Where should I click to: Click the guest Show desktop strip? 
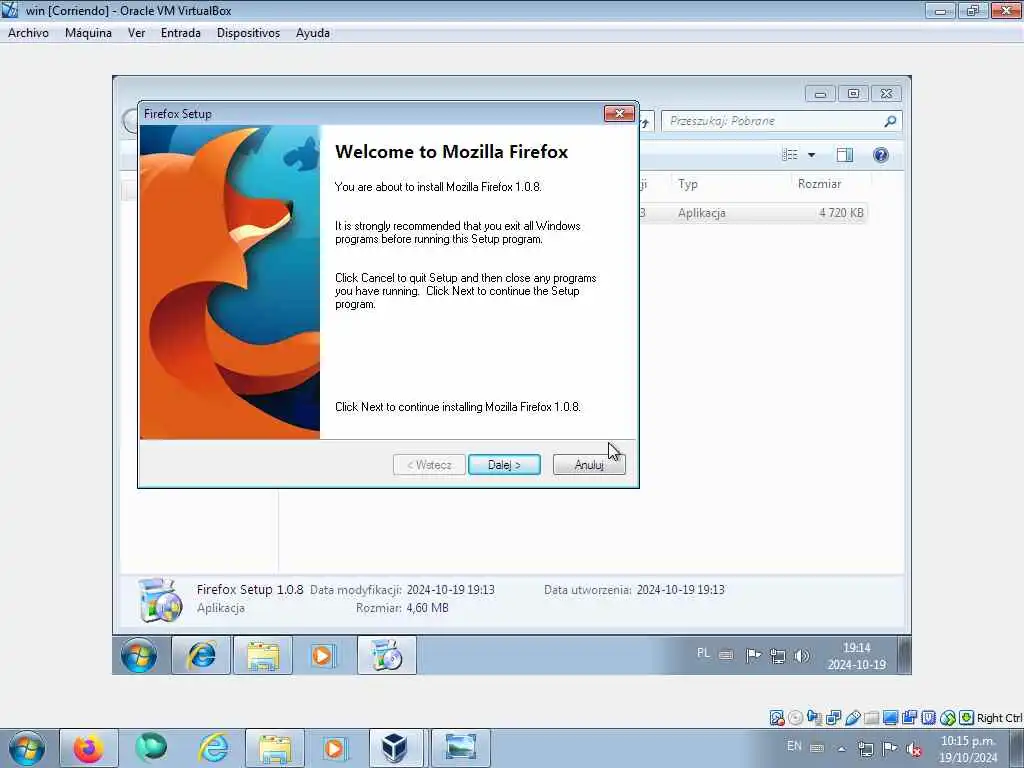pos(904,655)
